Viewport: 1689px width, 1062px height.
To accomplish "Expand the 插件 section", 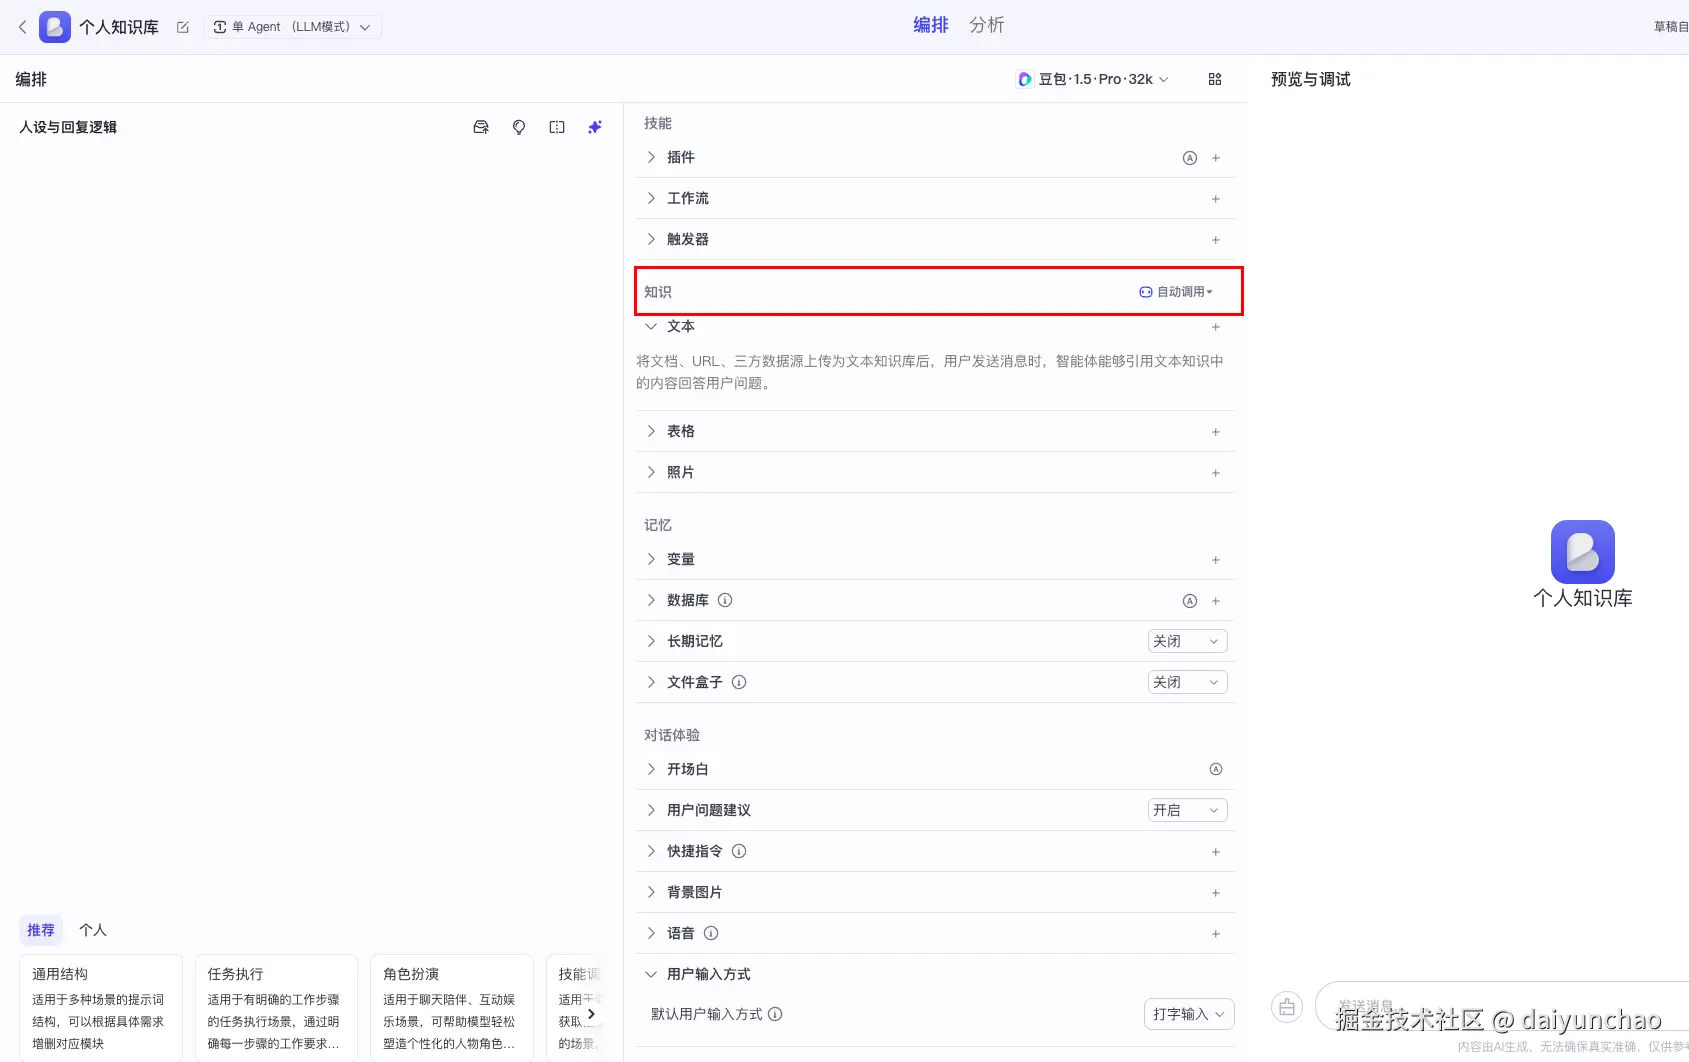I will click(651, 157).
